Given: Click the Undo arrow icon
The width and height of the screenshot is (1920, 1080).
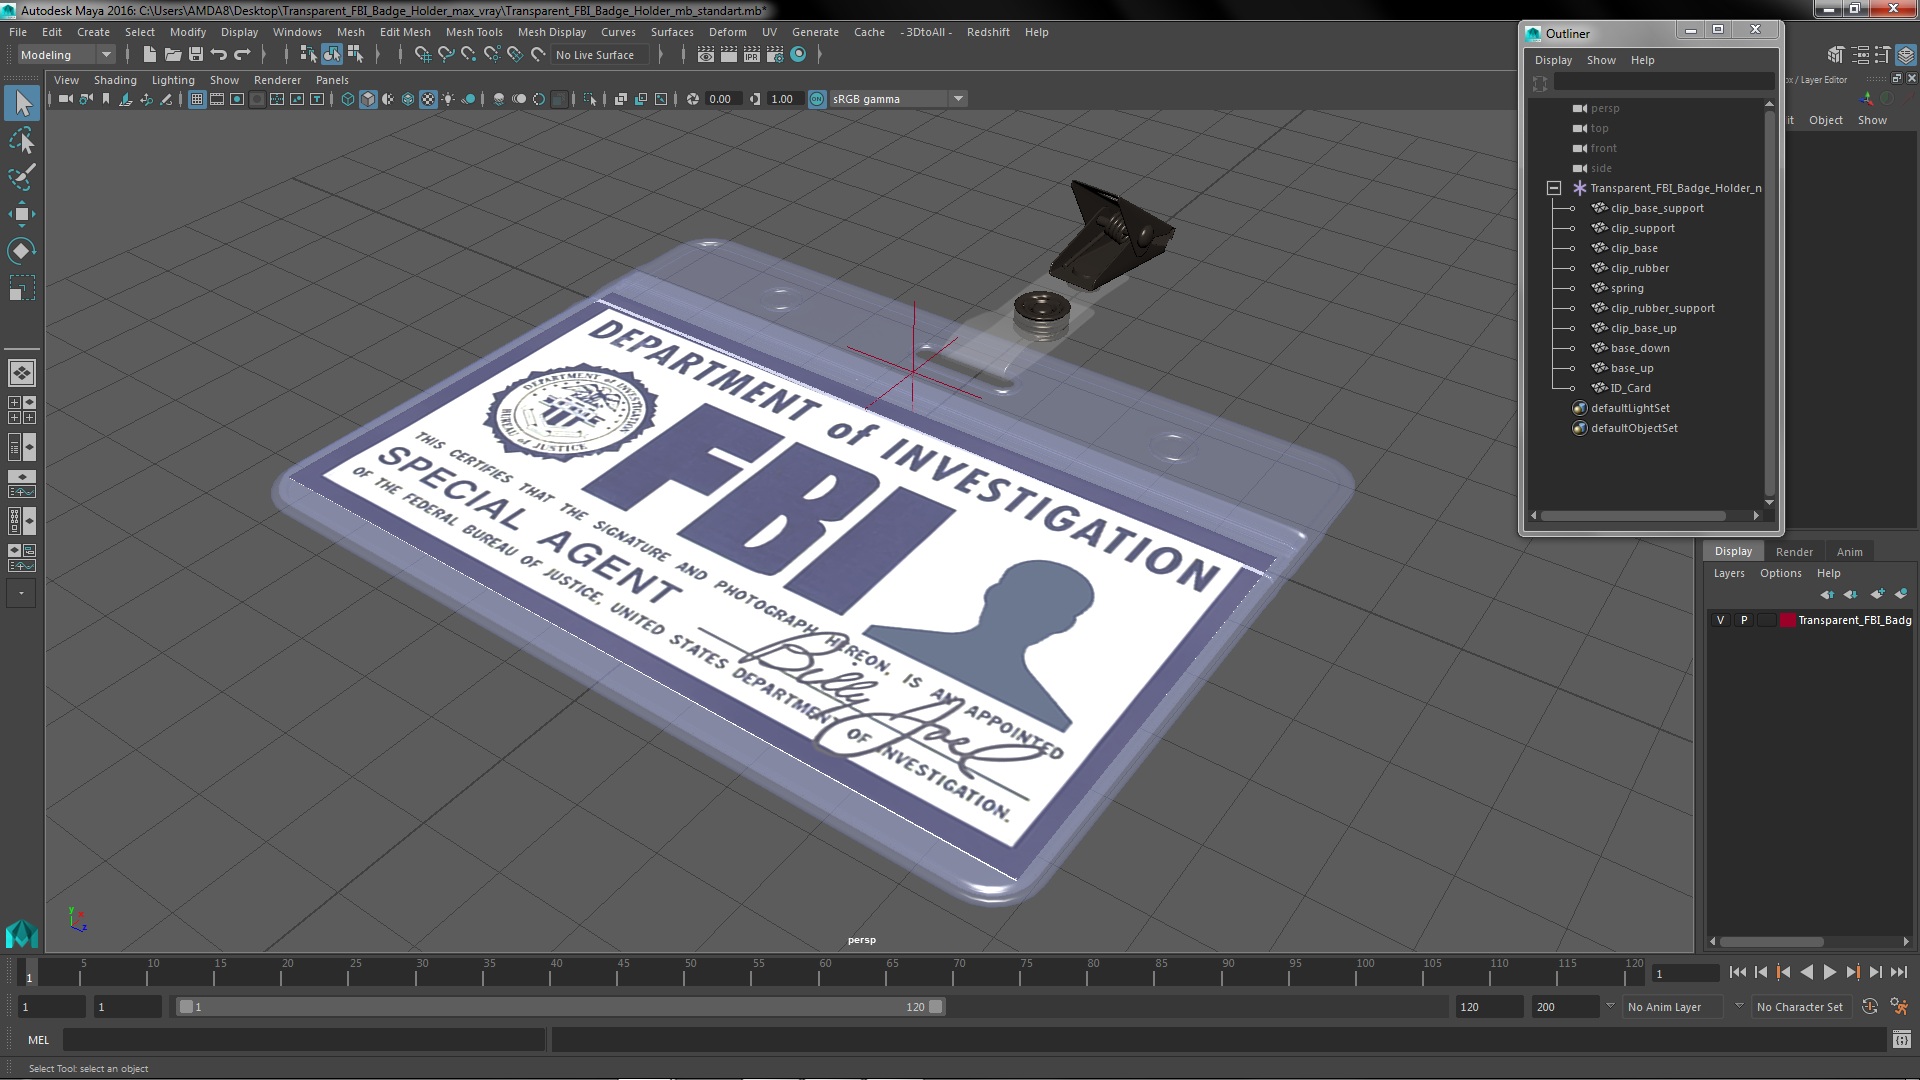Looking at the screenshot, I should [219, 55].
